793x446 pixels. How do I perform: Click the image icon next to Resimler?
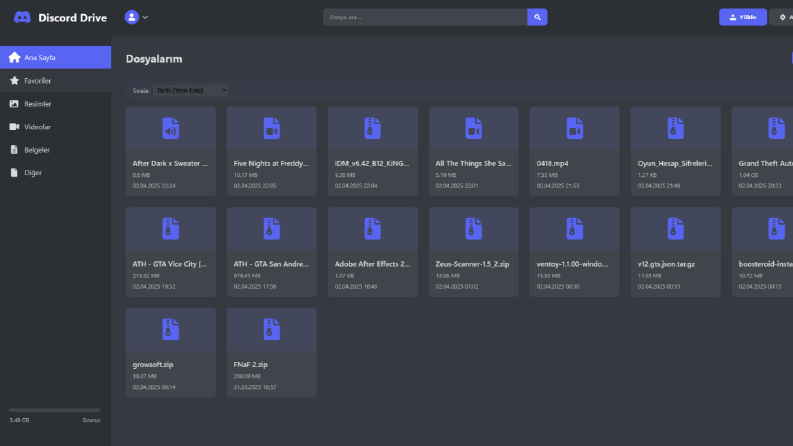14,104
